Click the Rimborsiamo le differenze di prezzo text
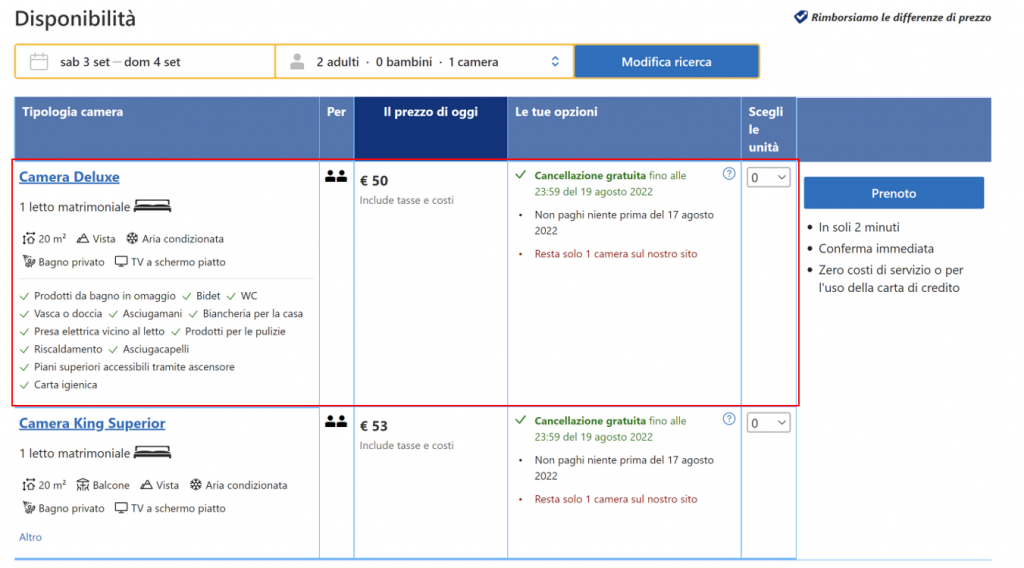Viewport: 1024px width, 568px height. (901, 18)
